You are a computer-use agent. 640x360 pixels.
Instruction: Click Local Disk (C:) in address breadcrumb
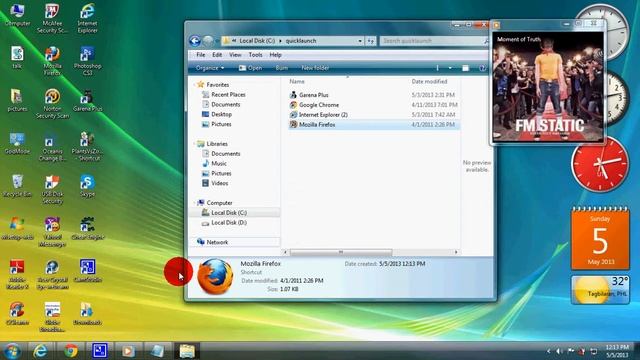point(257,41)
